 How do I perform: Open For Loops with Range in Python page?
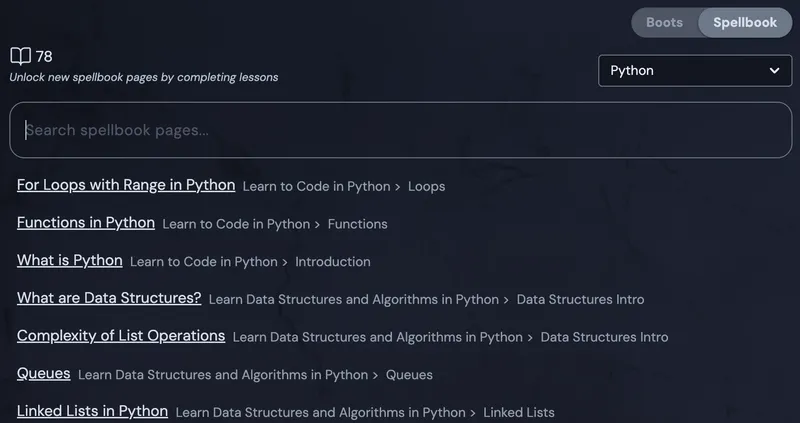(x=126, y=185)
